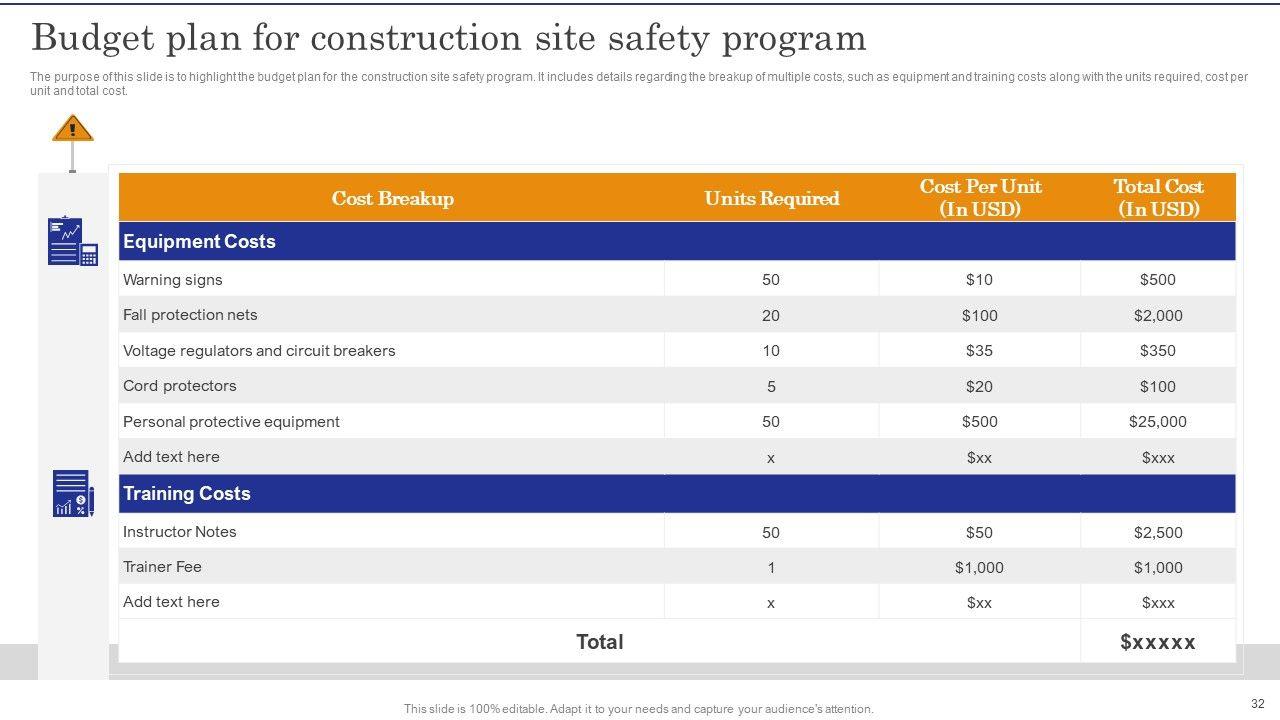The width and height of the screenshot is (1280, 720).
Task: Select the Fall protection nets cell
Action: [190, 315]
